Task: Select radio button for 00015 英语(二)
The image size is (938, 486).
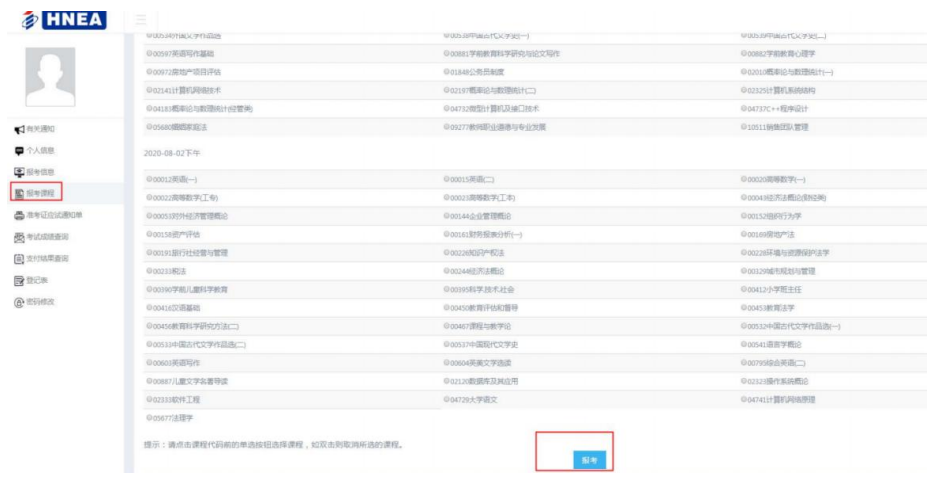Action: click(446, 179)
